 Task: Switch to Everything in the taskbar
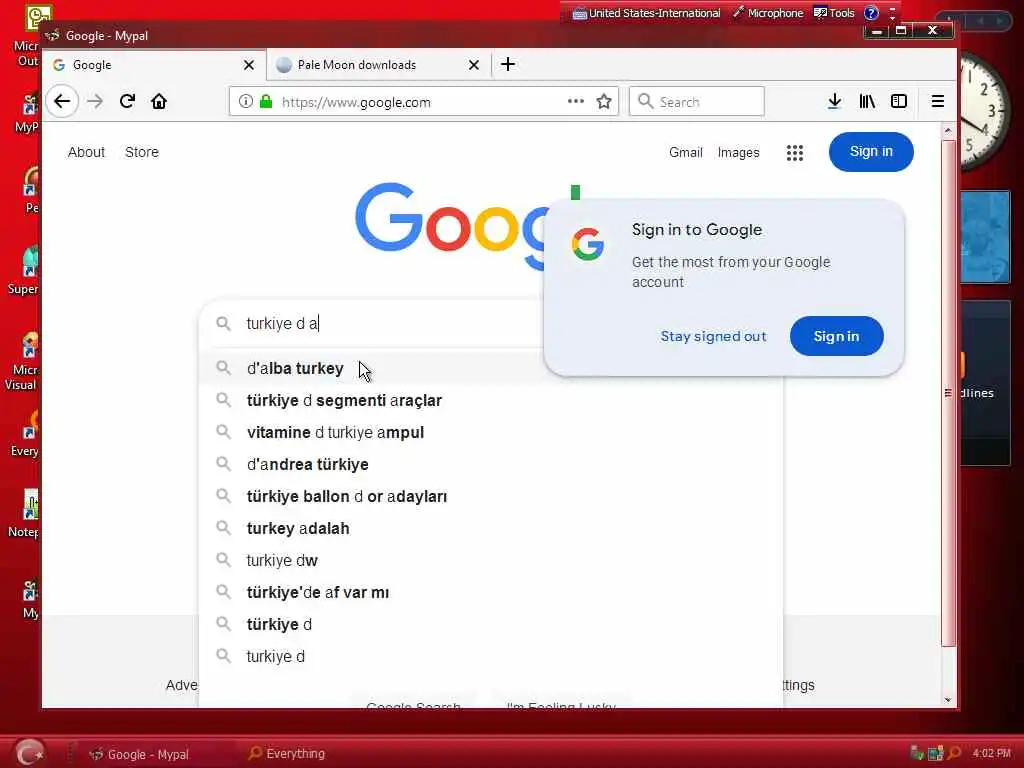286,753
